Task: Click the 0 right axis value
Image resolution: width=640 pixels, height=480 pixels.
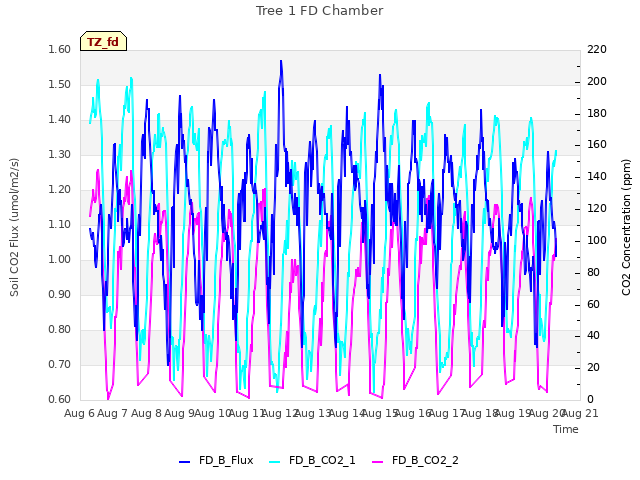Action: (590, 399)
